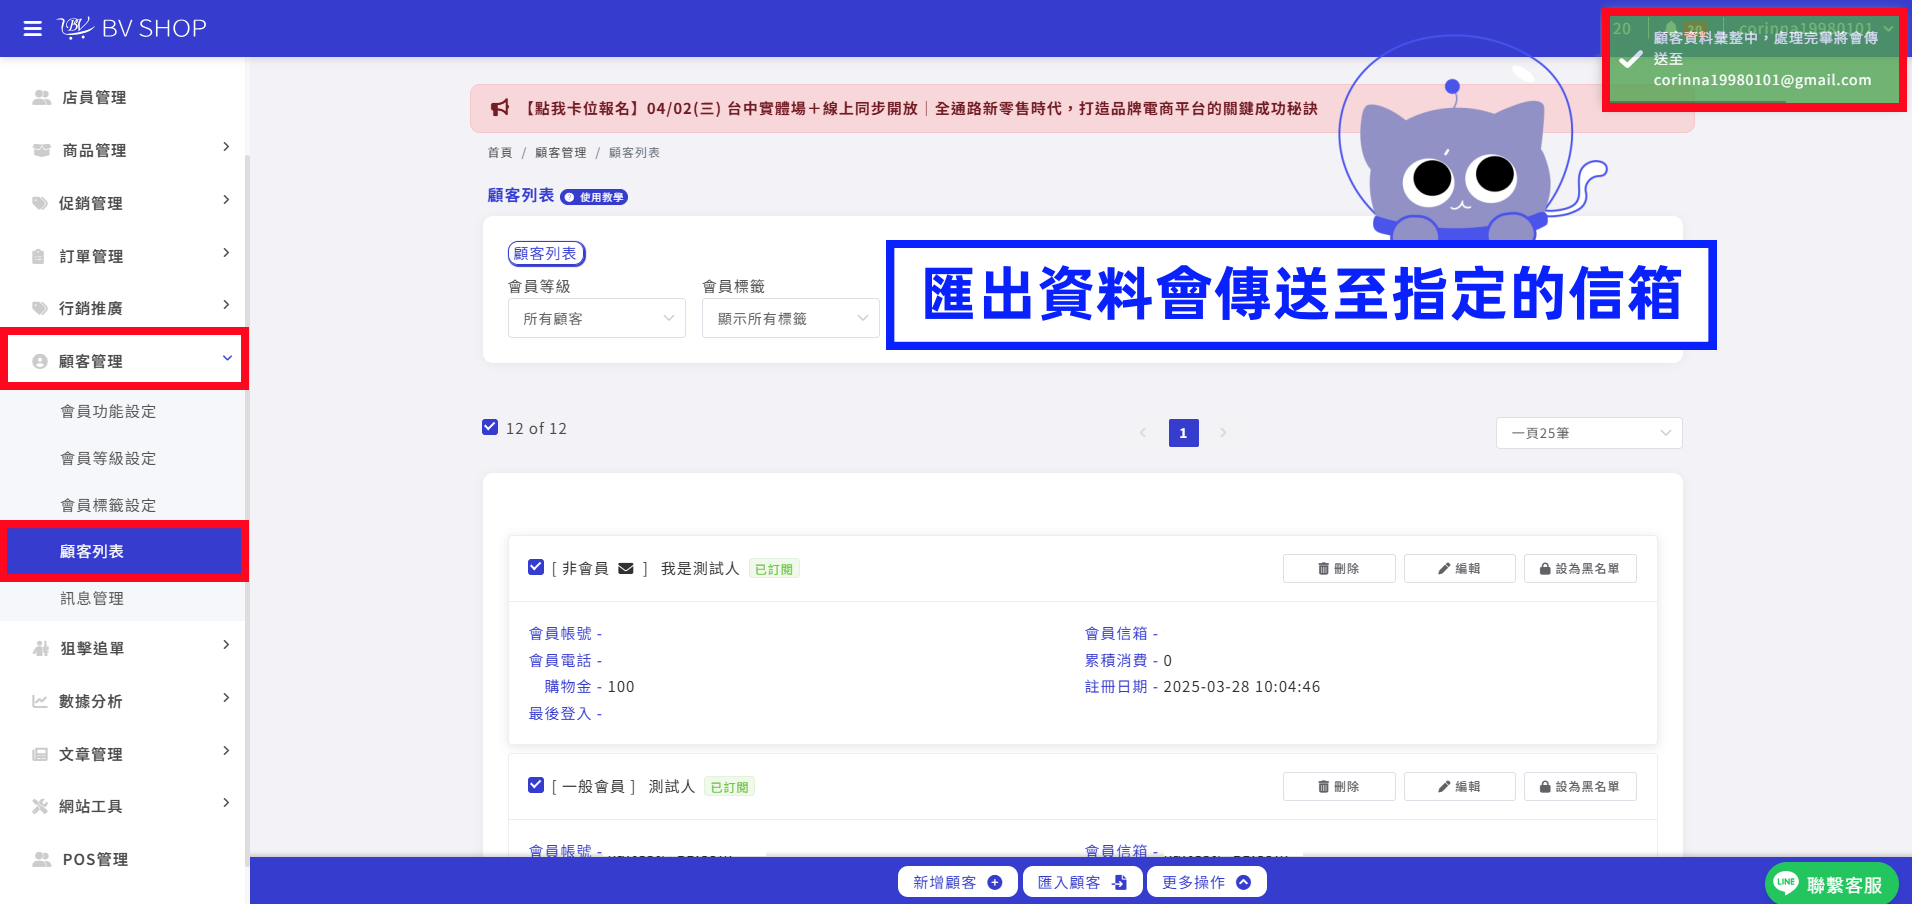Screen dimensions: 1912x904
Task: Open the 更多操作 button
Action: [x=1207, y=882]
